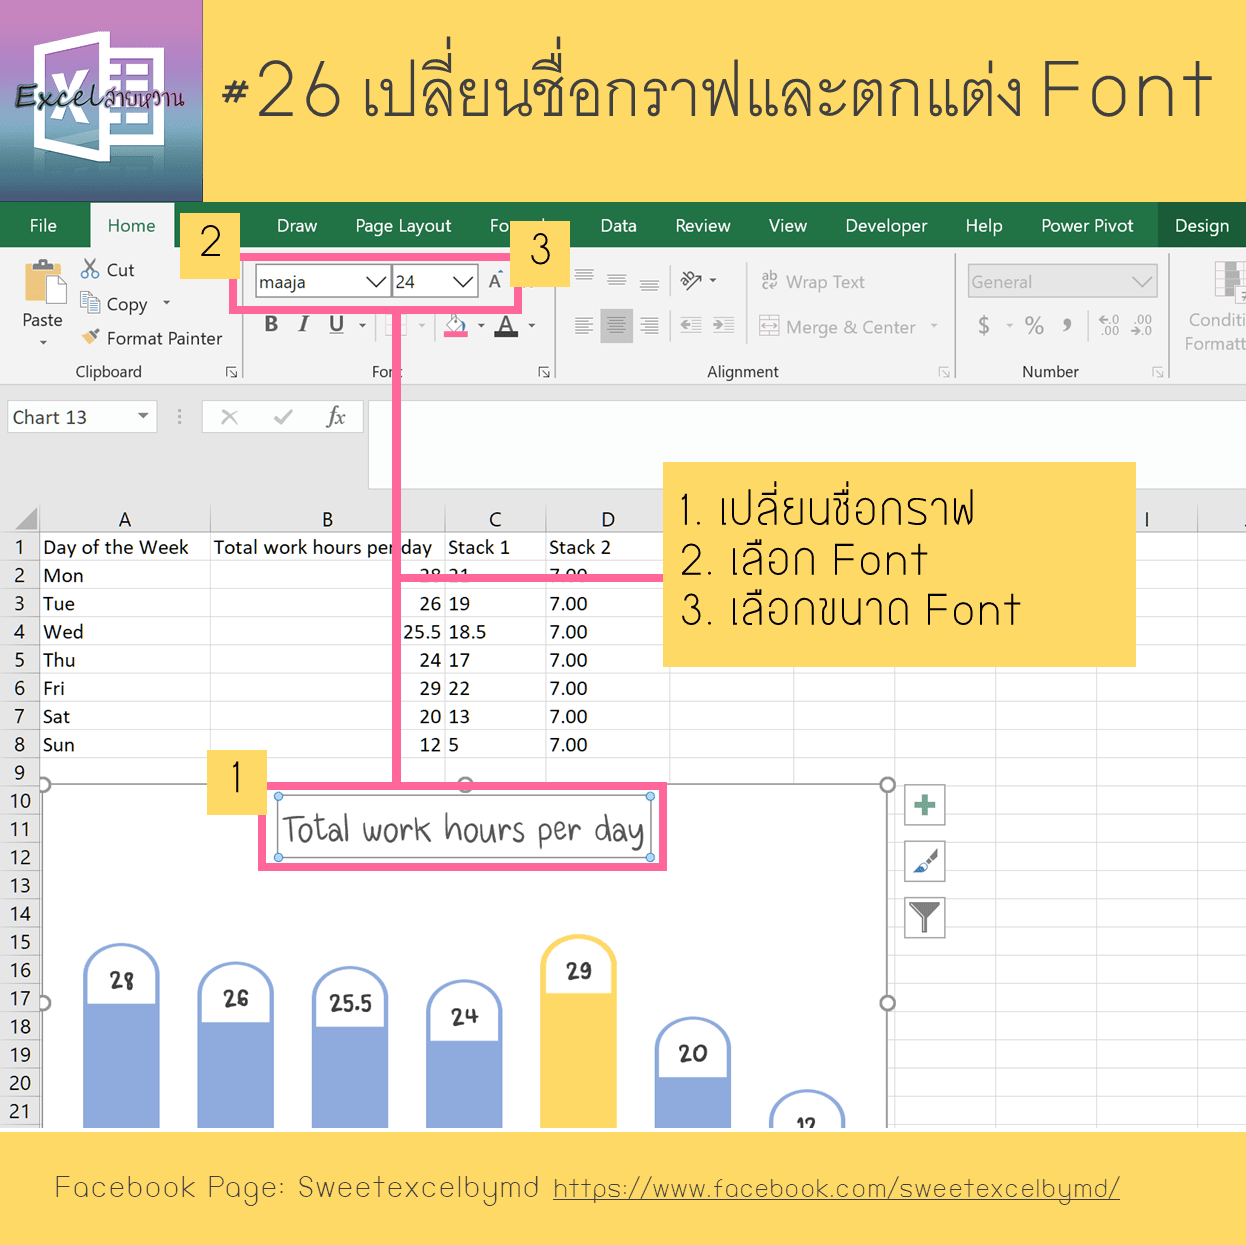
Task: Align text left
Action: pyautogui.click(x=585, y=325)
